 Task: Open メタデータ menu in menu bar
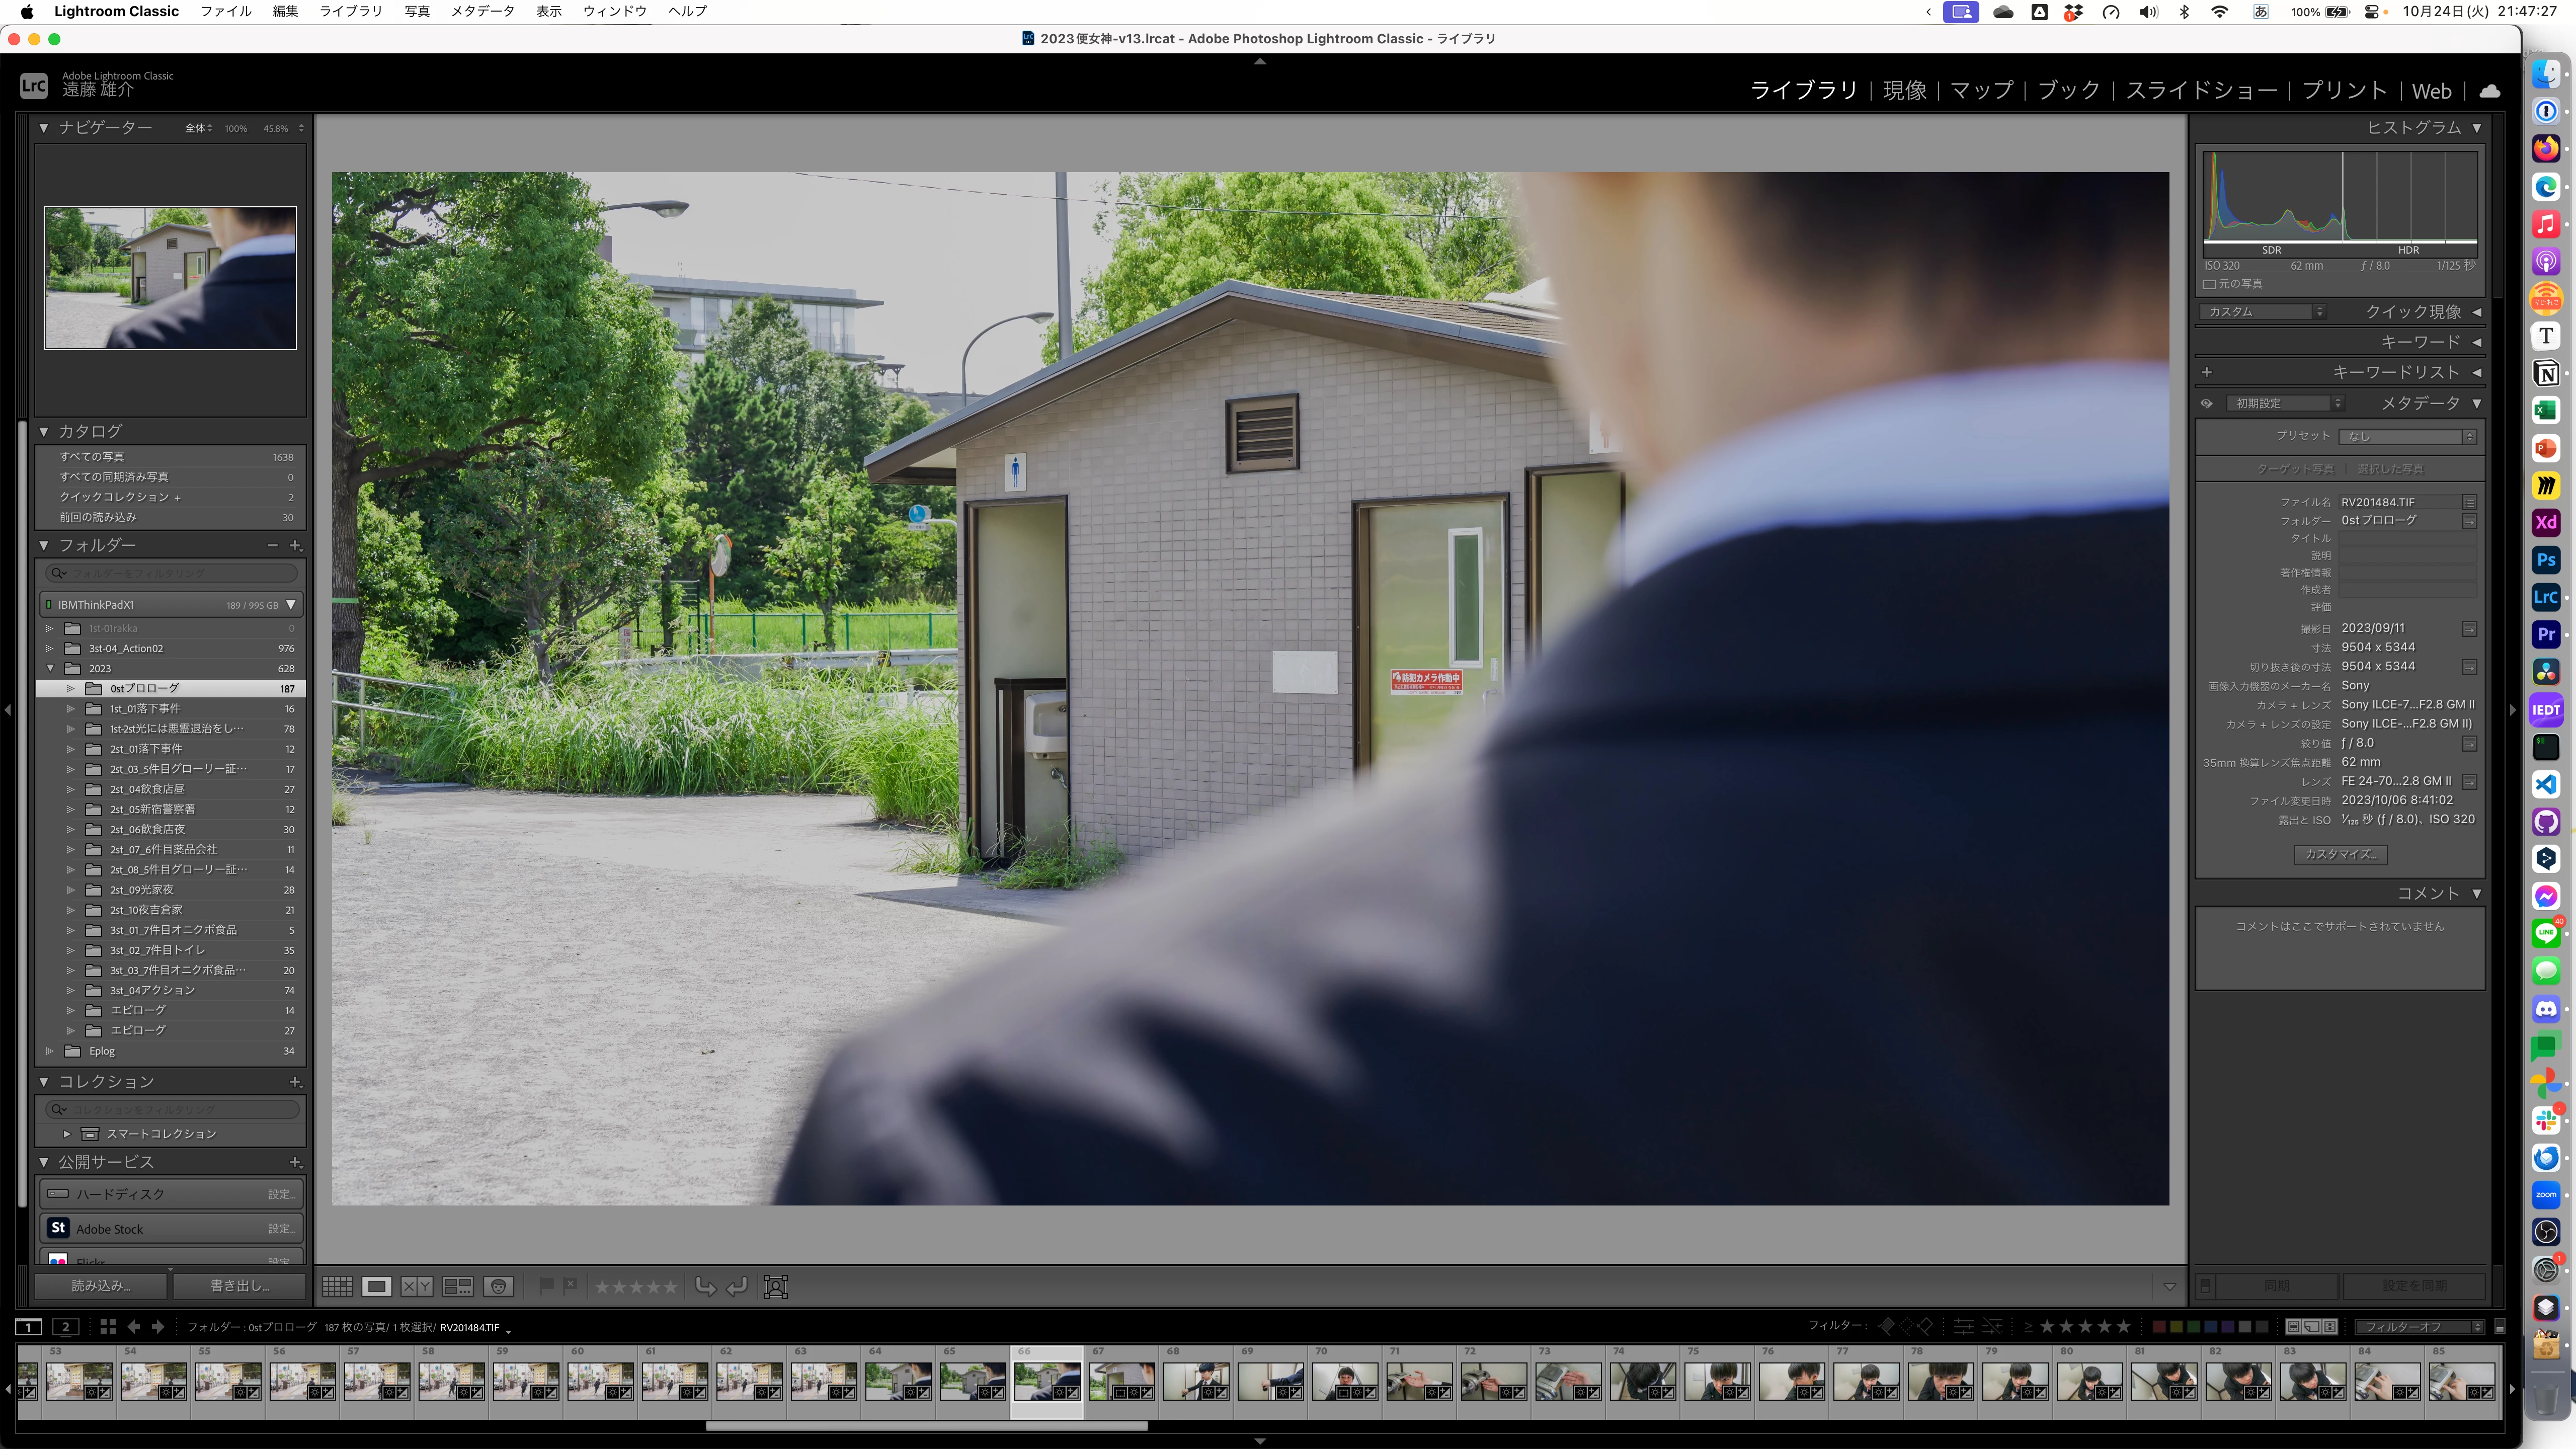482,11
